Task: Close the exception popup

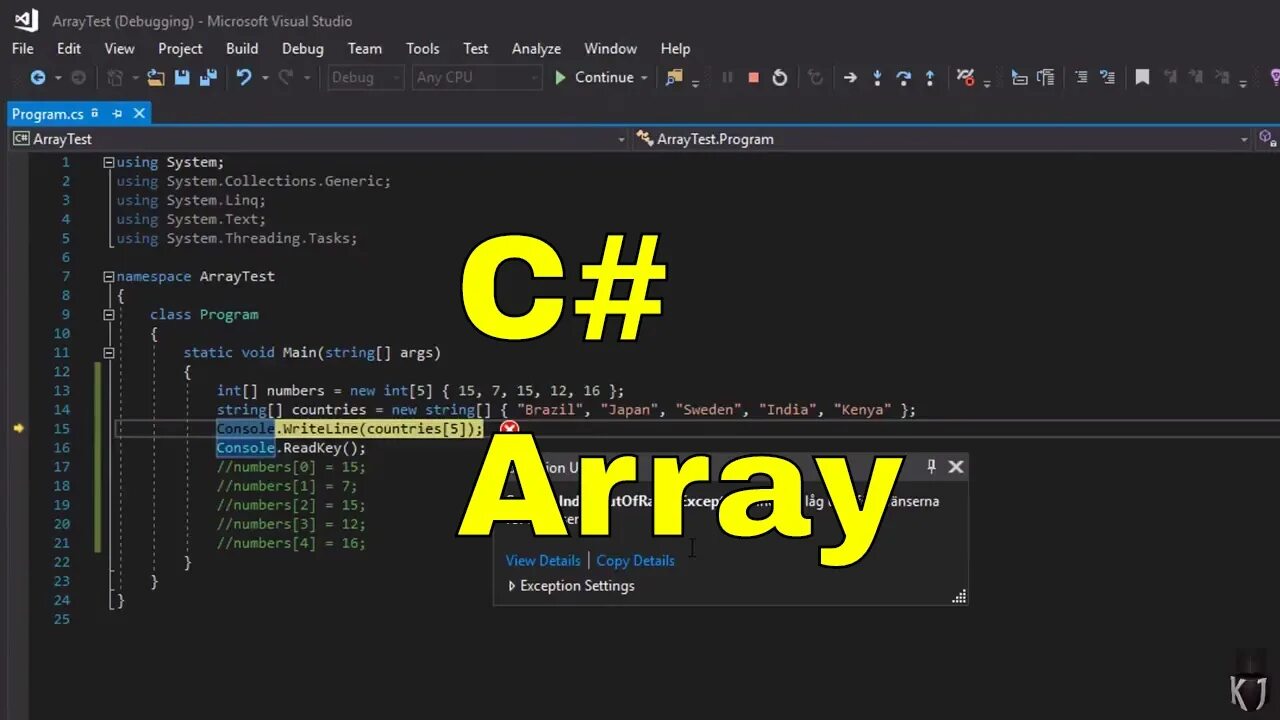Action: 956,466
